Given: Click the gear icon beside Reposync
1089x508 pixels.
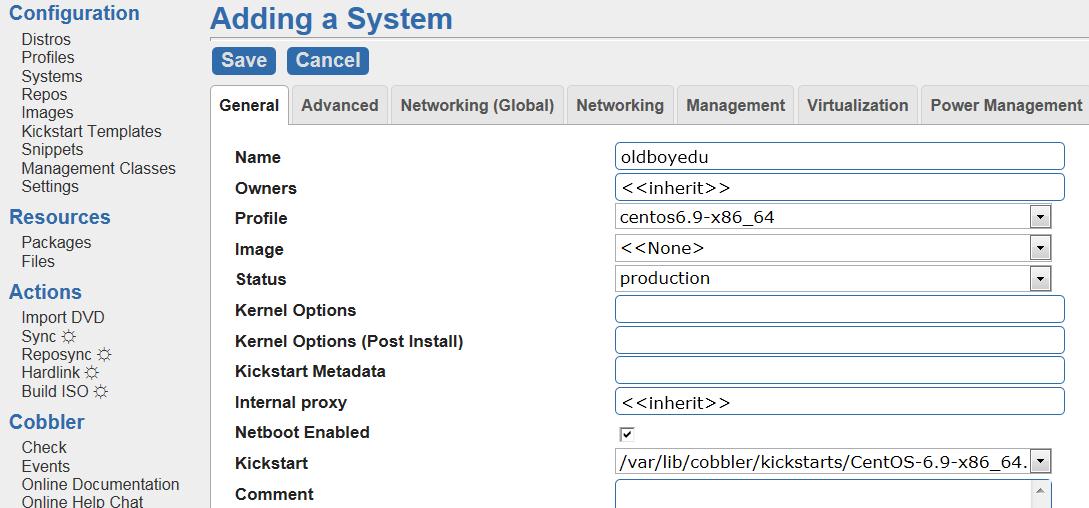Looking at the screenshot, I should coord(104,355).
